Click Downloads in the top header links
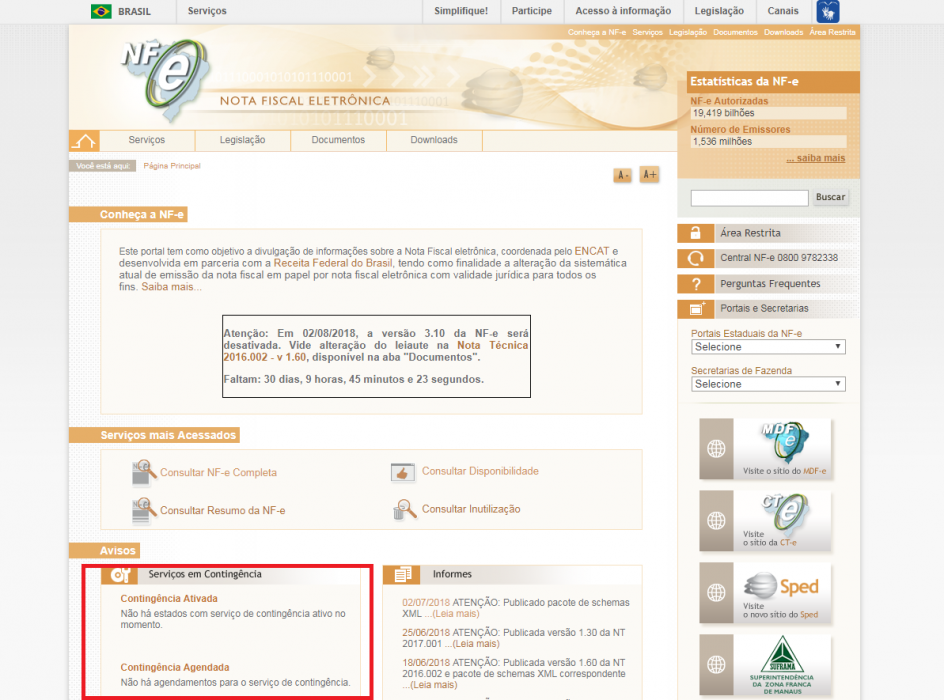 click(783, 33)
